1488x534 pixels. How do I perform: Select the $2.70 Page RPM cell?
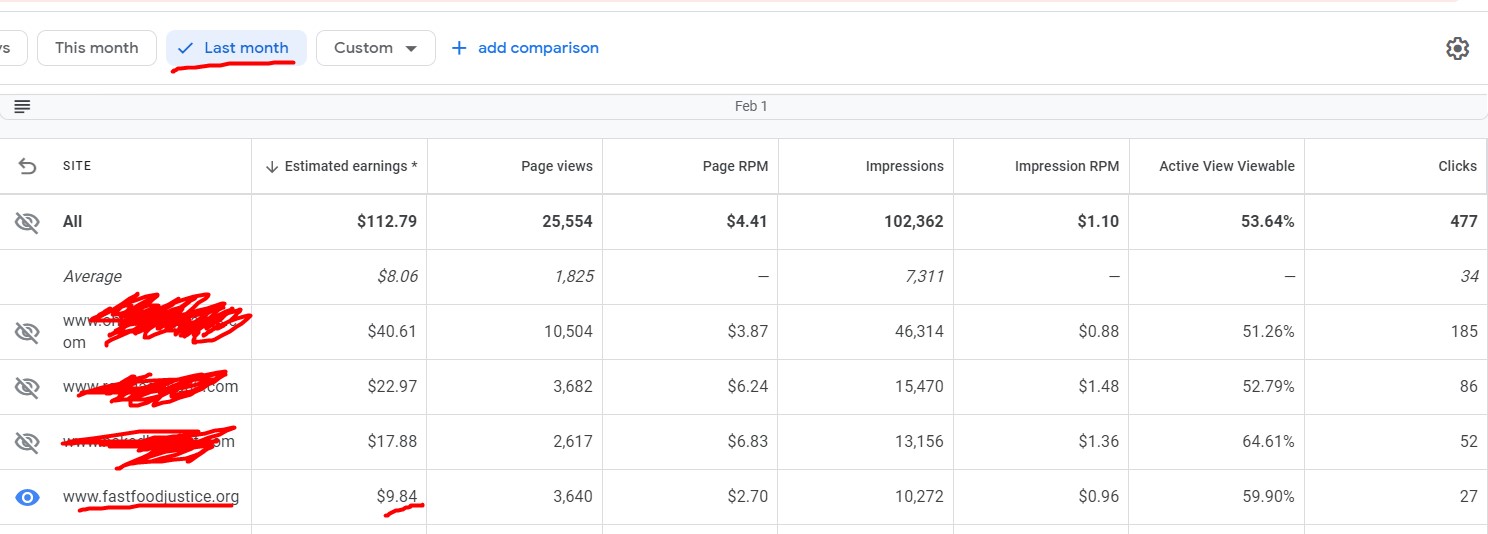click(748, 496)
